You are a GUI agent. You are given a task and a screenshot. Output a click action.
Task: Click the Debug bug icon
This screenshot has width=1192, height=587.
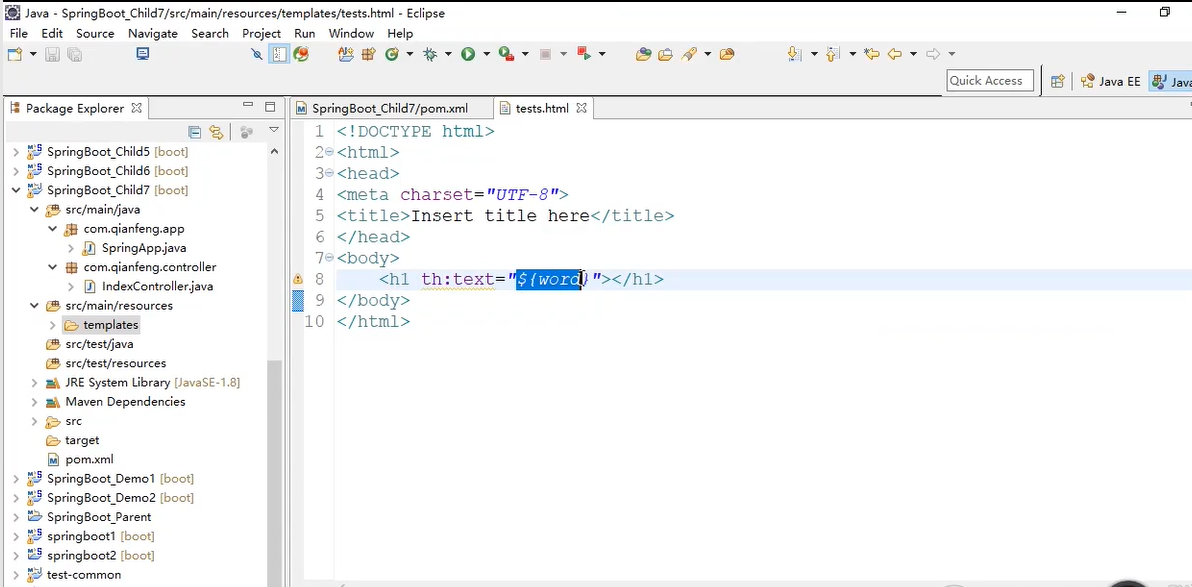[x=430, y=54]
